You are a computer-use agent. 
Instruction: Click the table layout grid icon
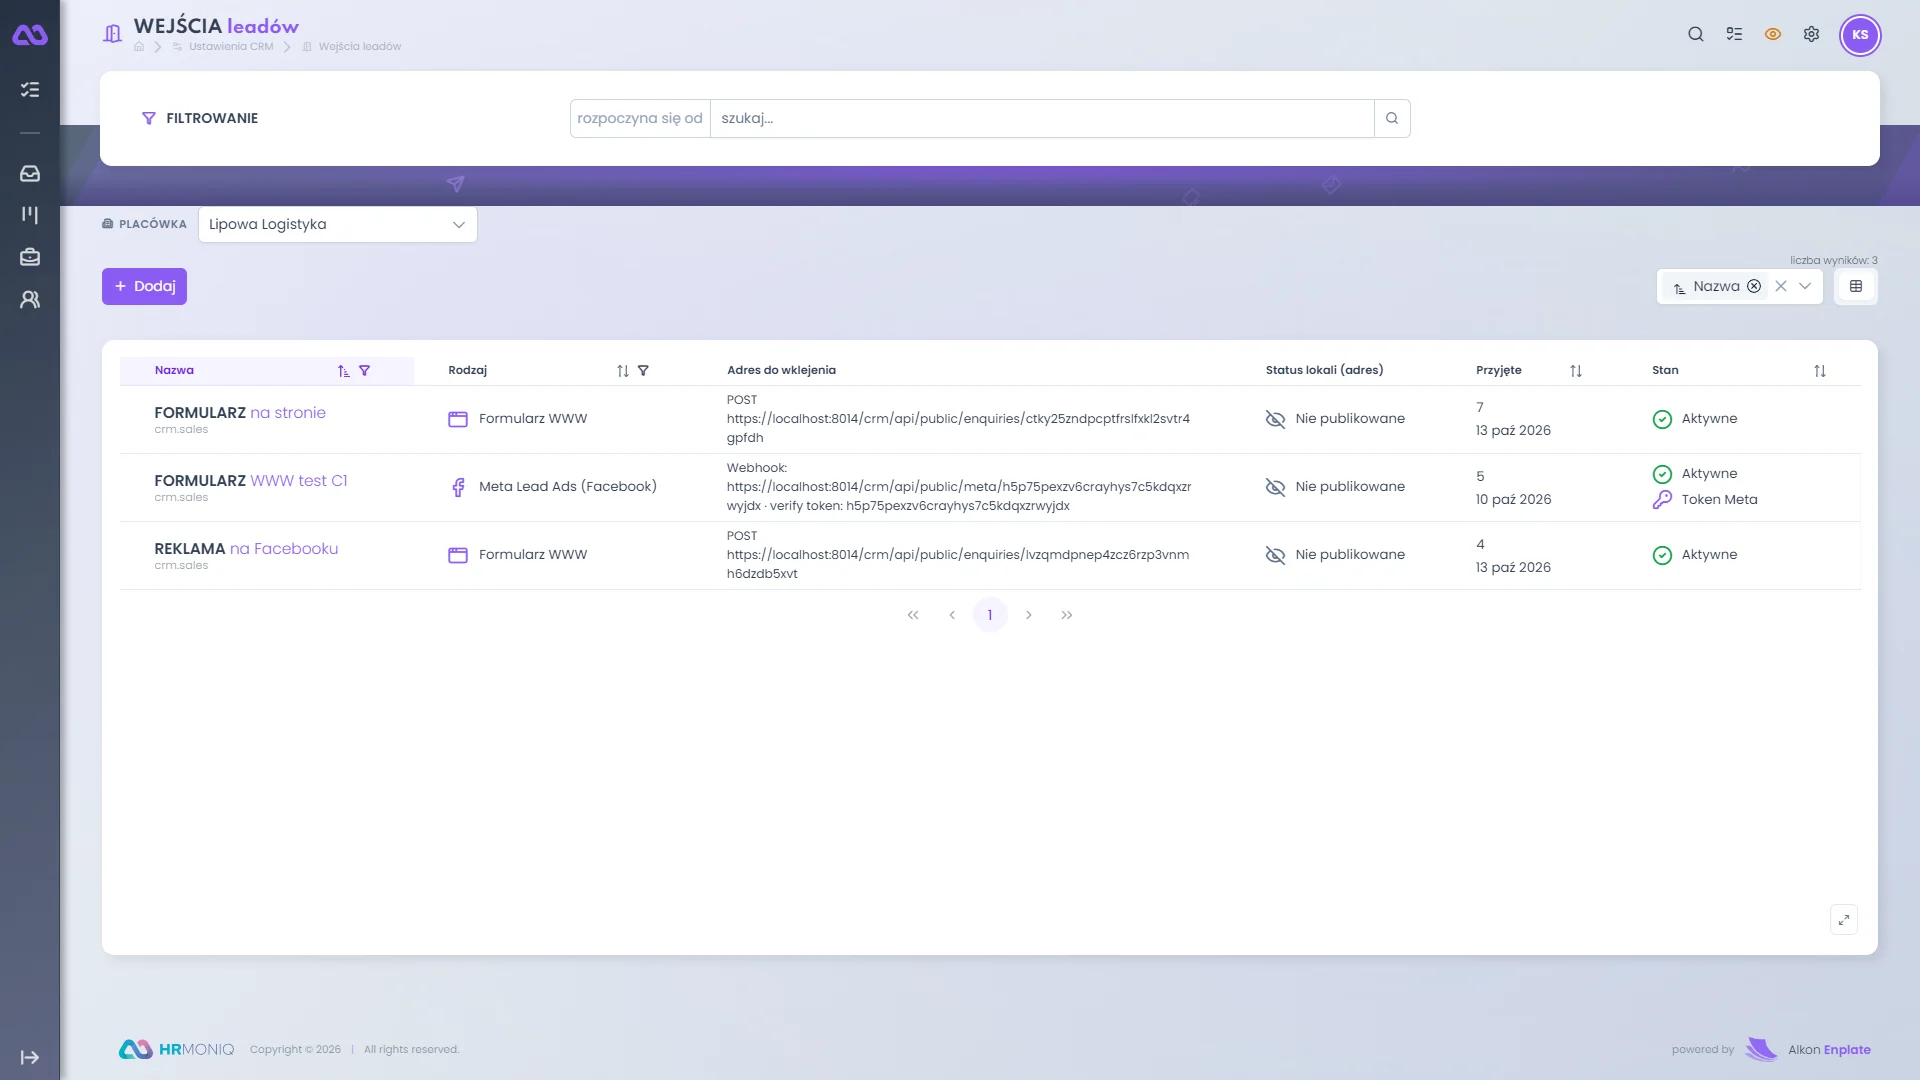[x=1856, y=286]
